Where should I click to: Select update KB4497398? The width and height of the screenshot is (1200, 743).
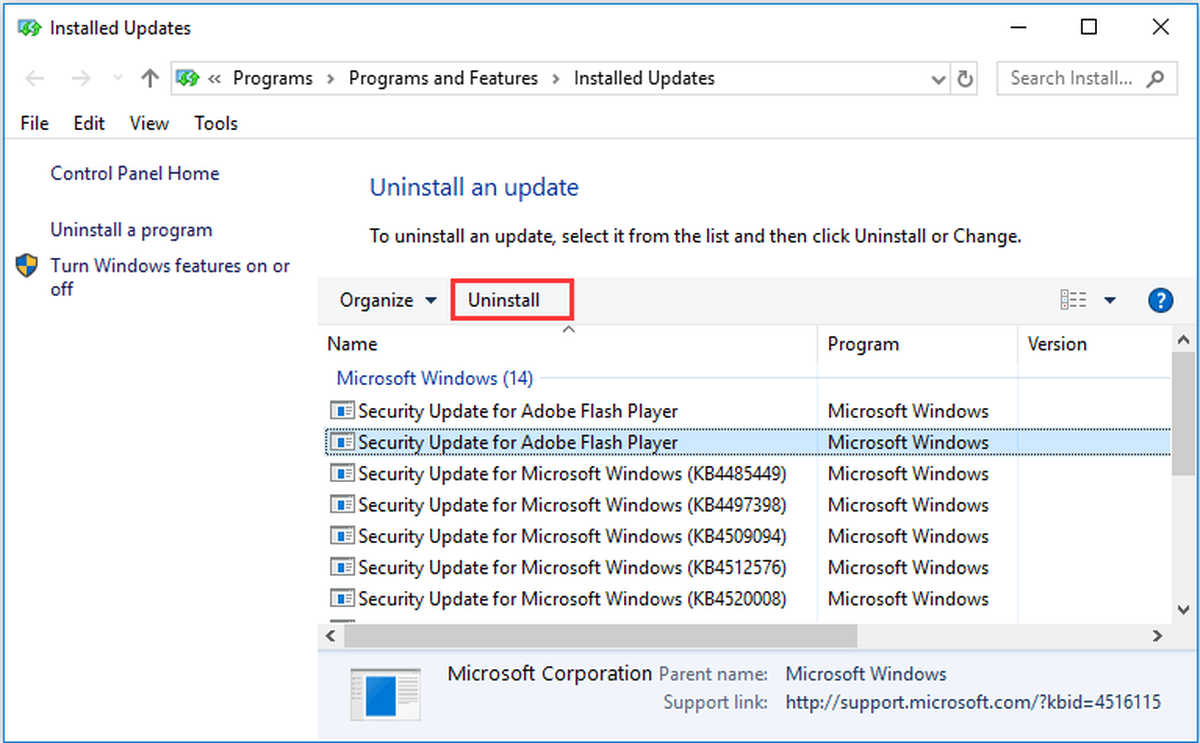point(572,504)
